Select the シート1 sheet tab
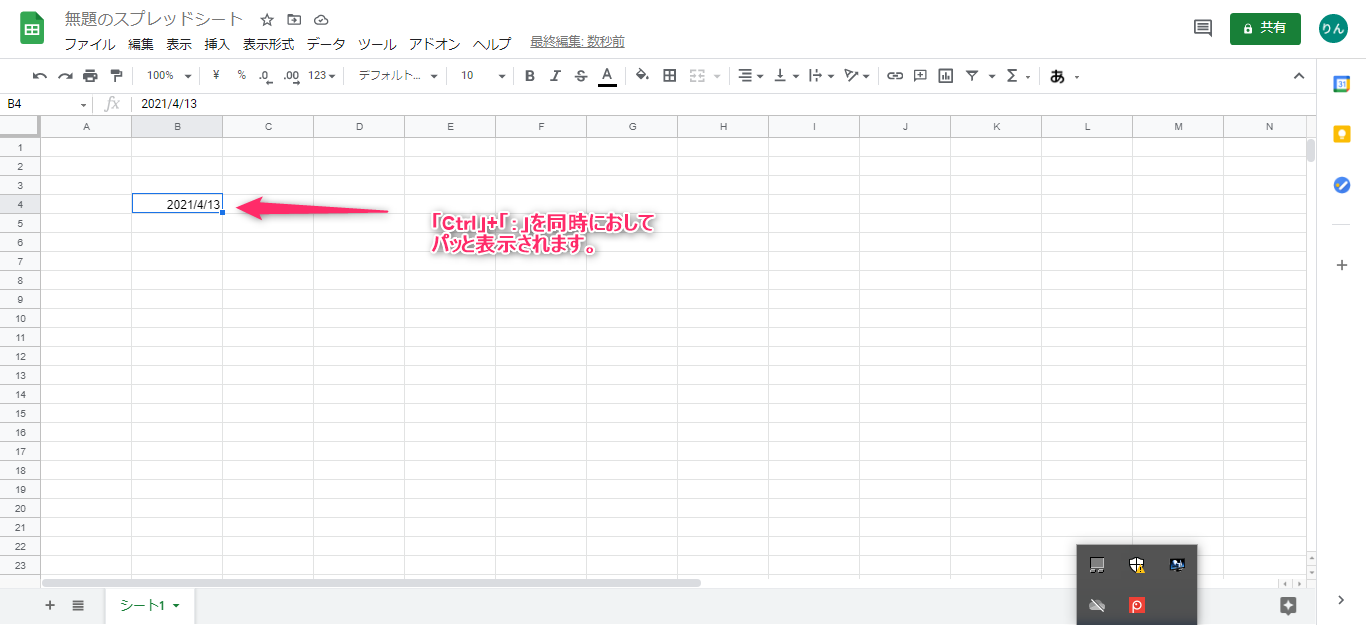Viewport: 1366px width, 625px height. pyautogui.click(x=148, y=605)
